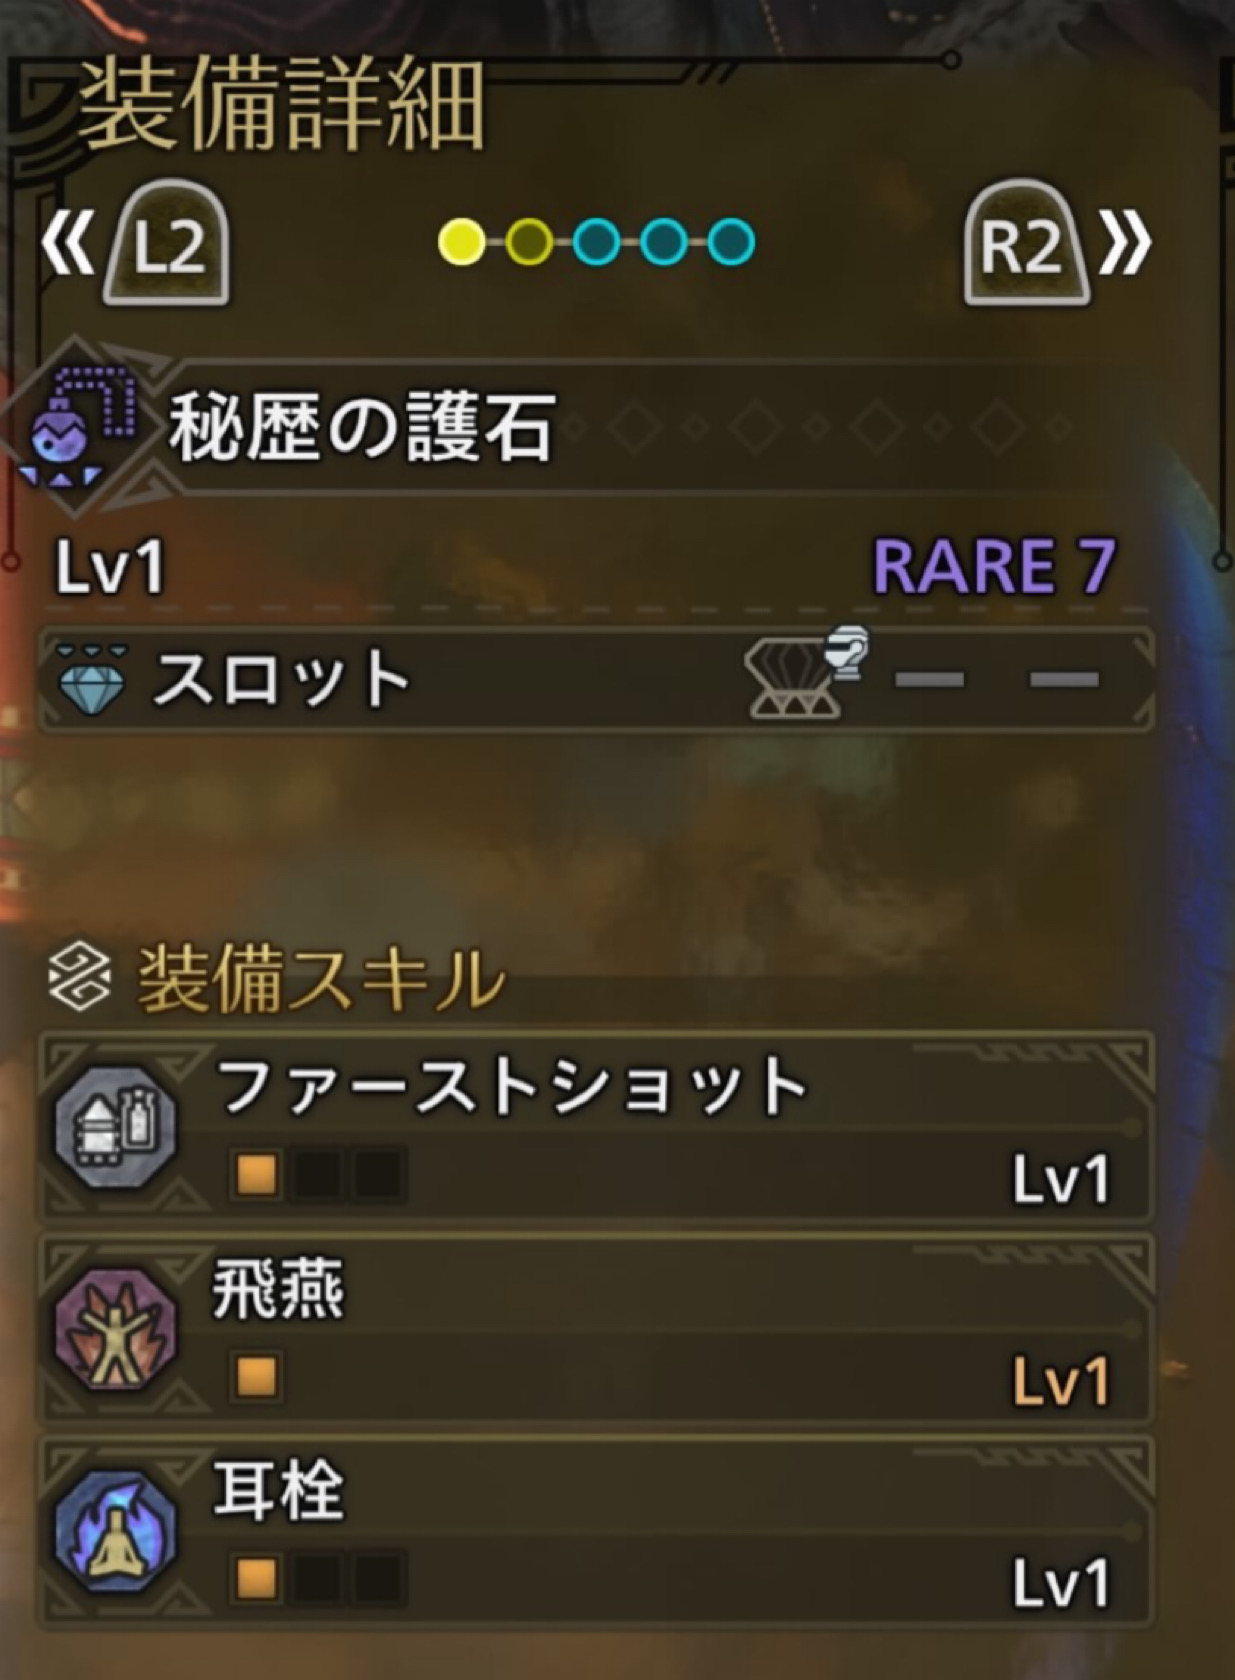Click the ファーストショット skill icon
This screenshot has width=1235, height=1680.
(116, 1127)
